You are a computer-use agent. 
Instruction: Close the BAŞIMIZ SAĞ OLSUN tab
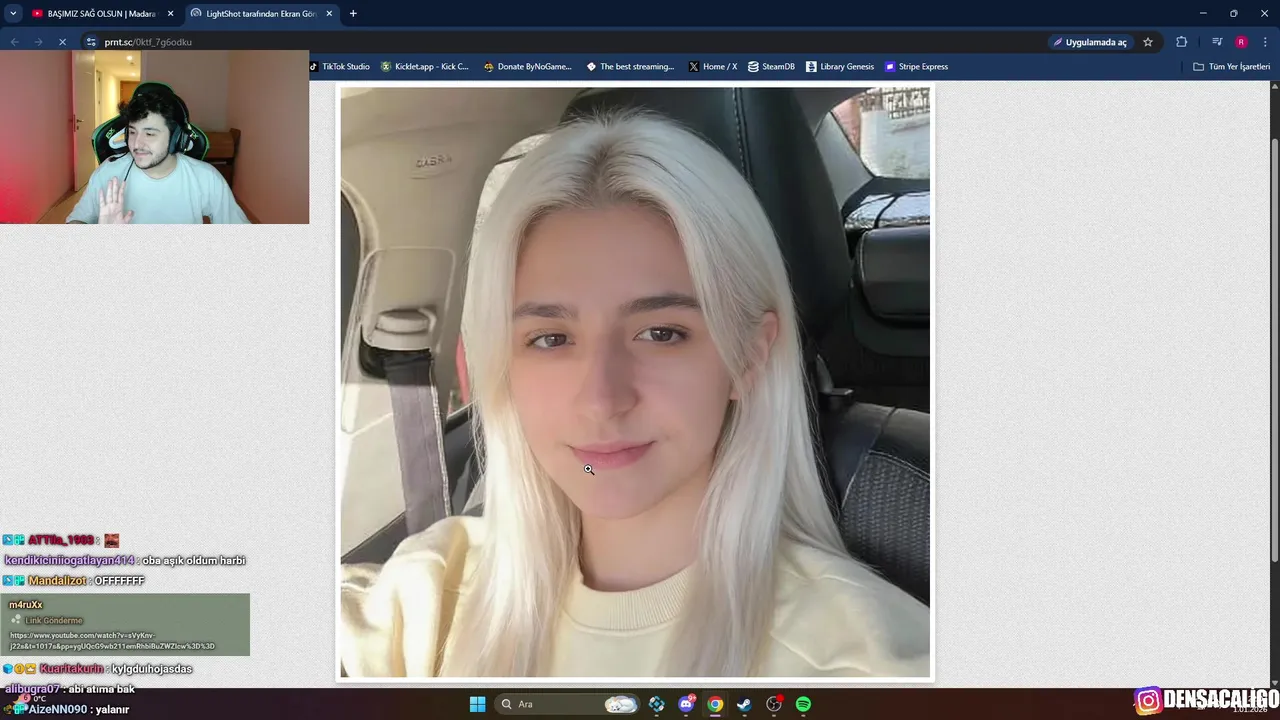tap(170, 13)
